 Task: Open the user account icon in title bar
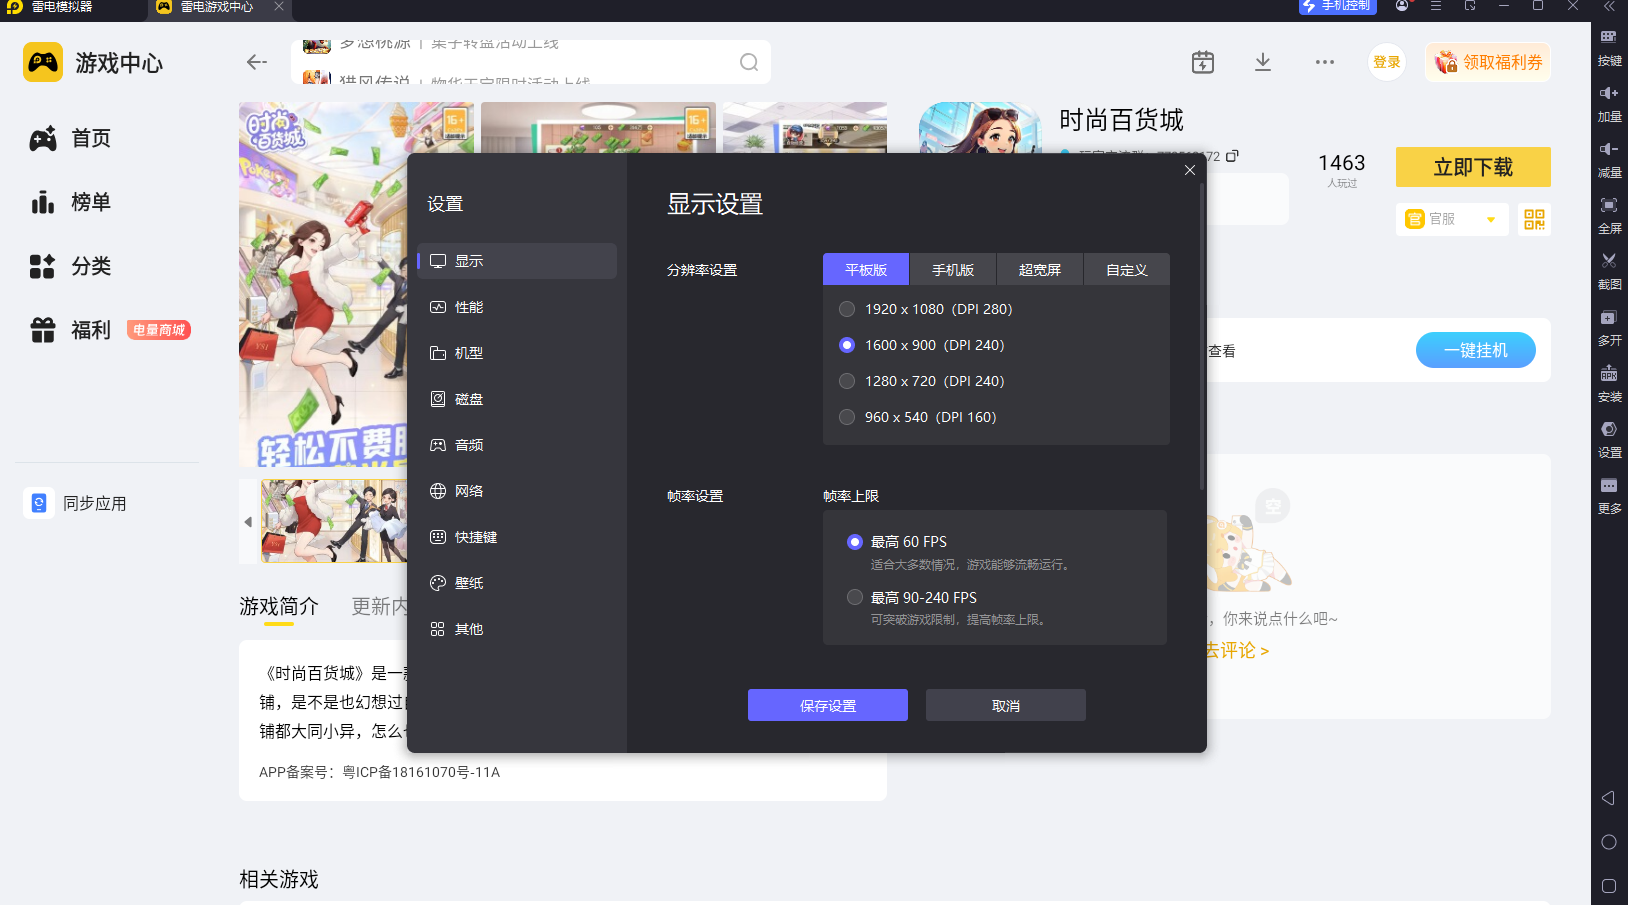(x=1402, y=6)
